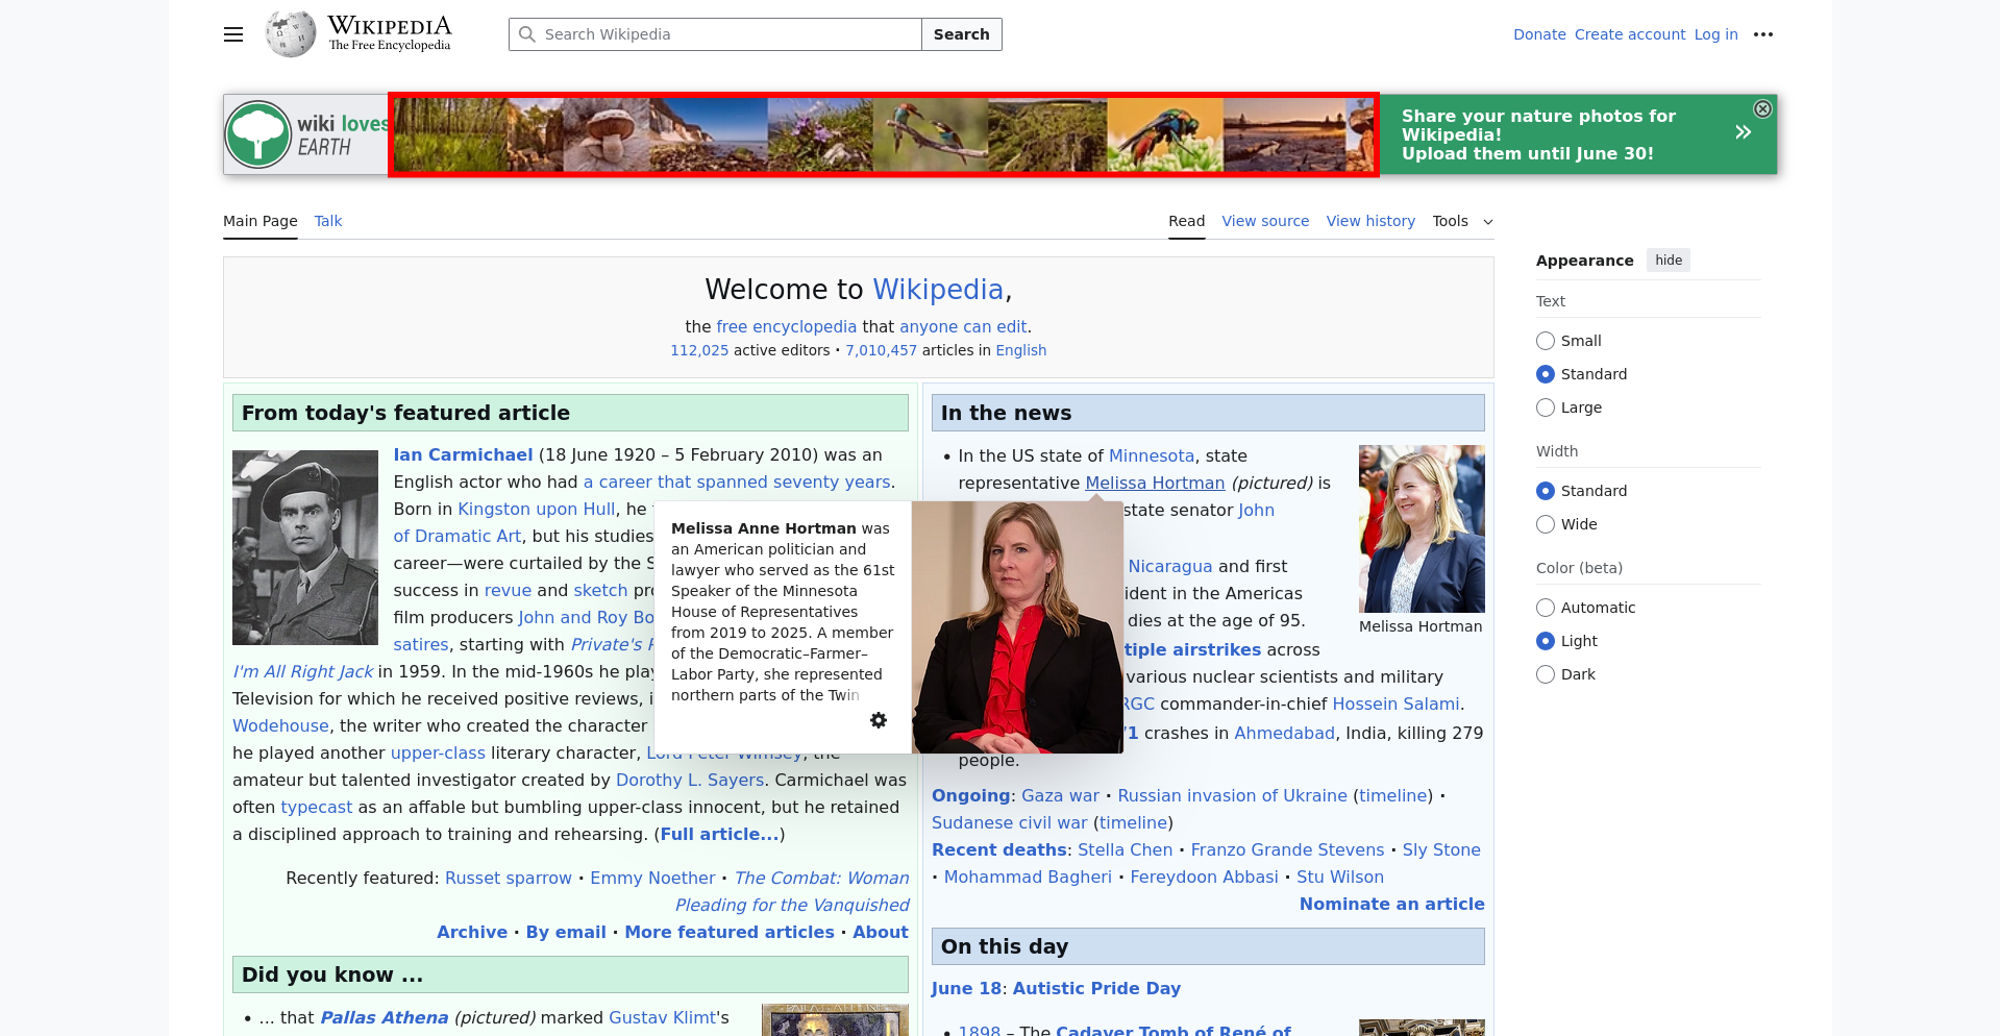This screenshot has width=2000, height=1036.
Task: Open the Ian Carmichael article link
Action: 463,455
